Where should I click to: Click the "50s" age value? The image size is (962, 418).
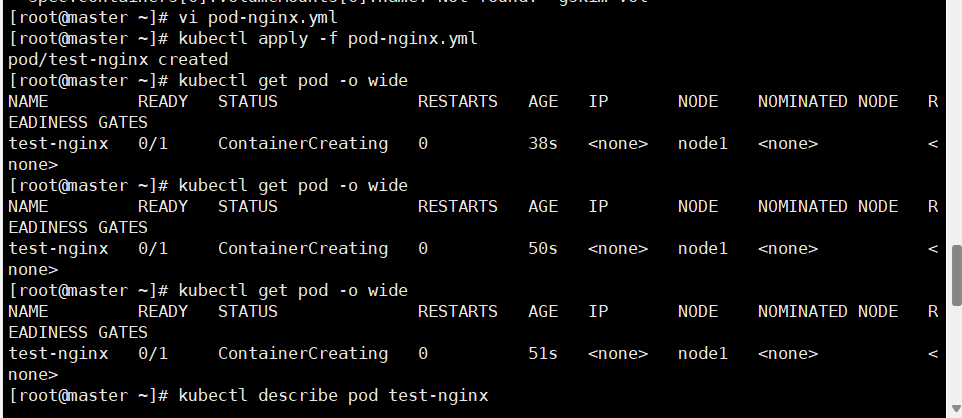(x=543, y=249)
